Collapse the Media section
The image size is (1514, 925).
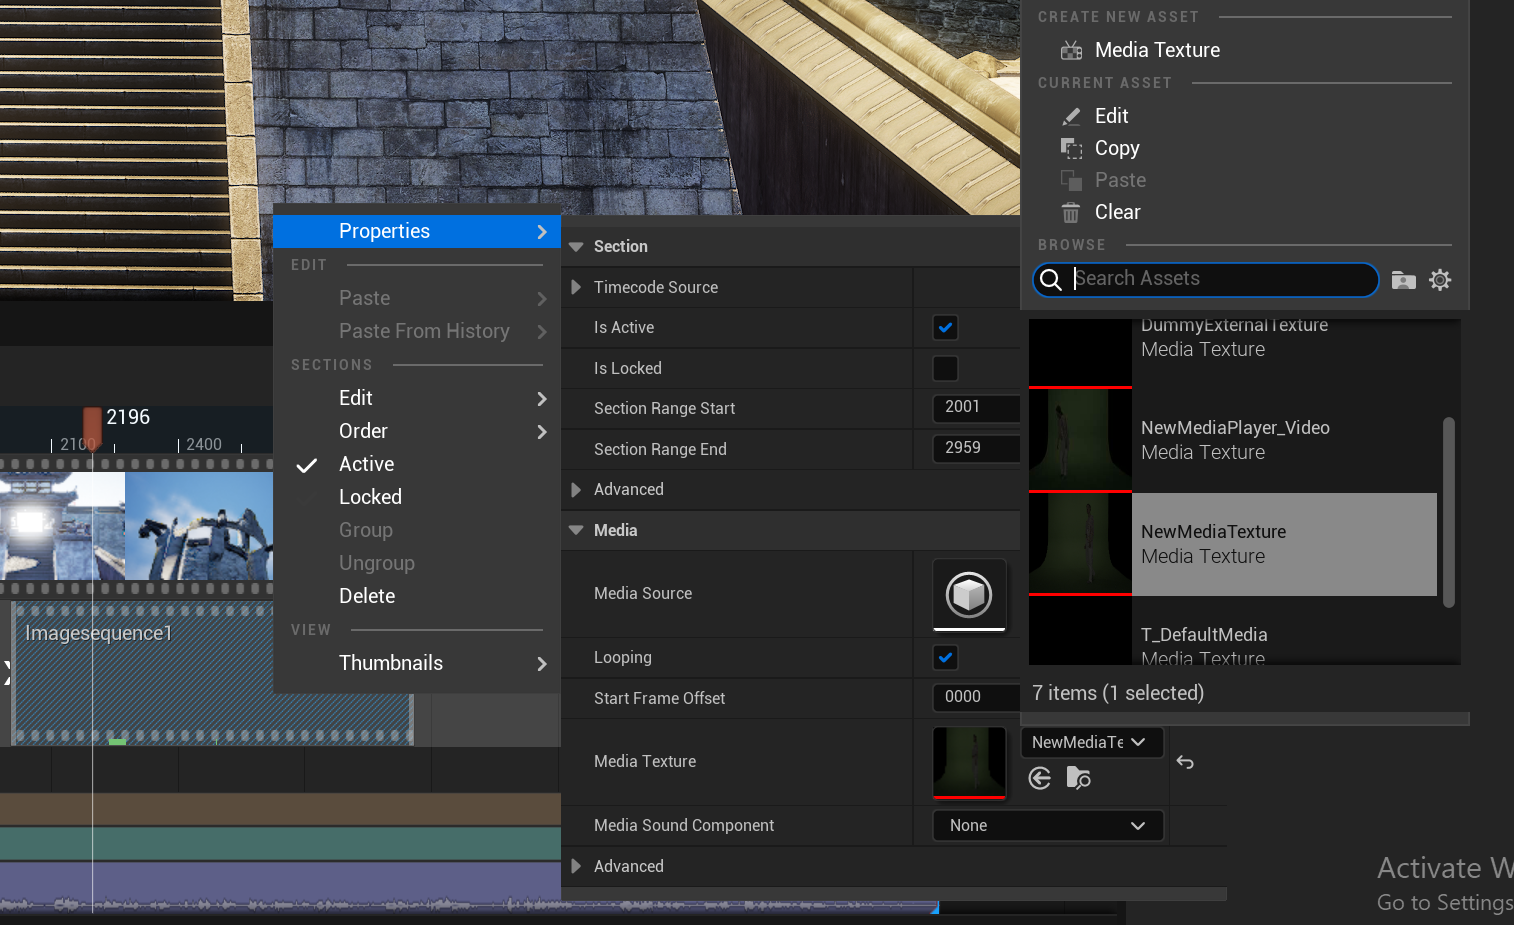tap(576, 530)
